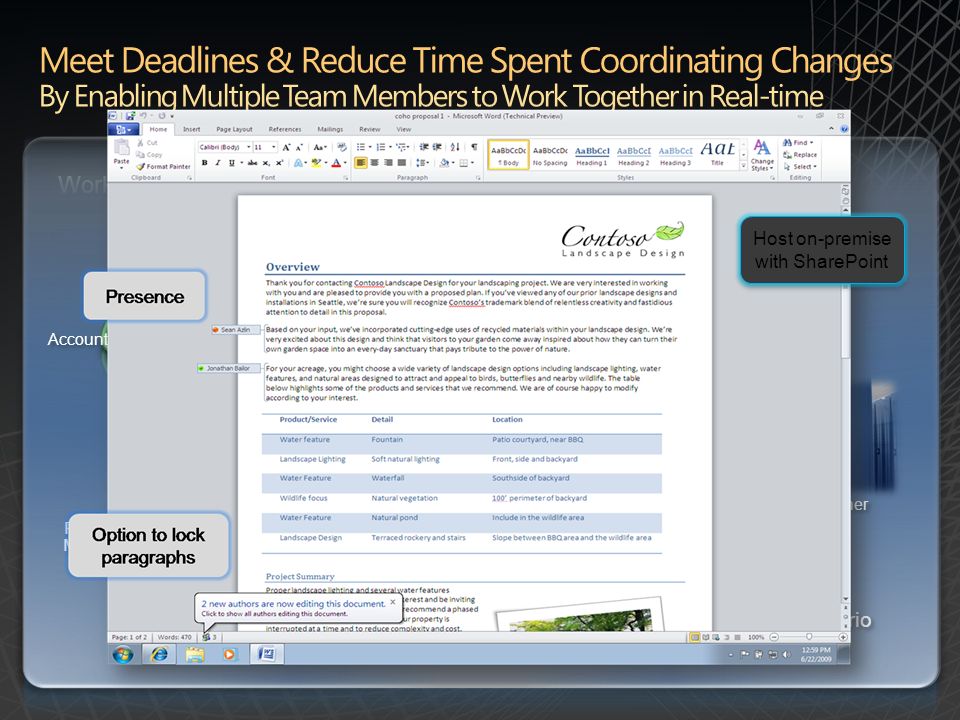960x720 pixels.
Task: Open the Customize Quick Access Toolbar arrow
Action: point(172,116)
